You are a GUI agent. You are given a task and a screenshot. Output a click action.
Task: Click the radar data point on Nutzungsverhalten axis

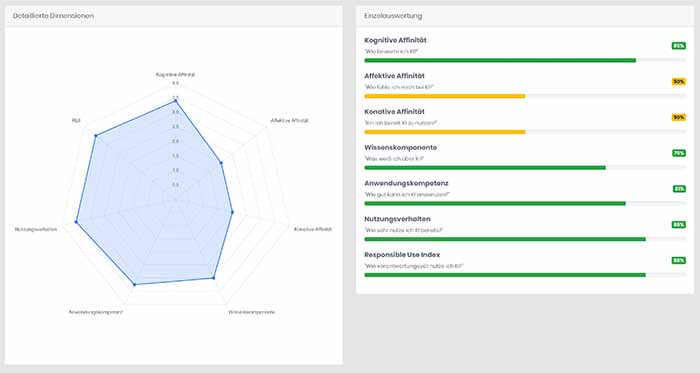(76, 222)
